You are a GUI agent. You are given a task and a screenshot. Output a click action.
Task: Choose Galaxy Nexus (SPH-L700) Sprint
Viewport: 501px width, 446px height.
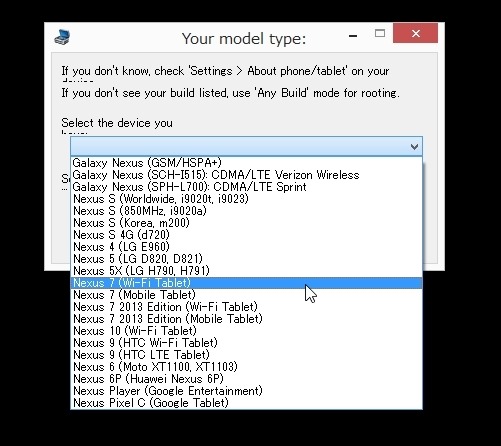point(246,187)
